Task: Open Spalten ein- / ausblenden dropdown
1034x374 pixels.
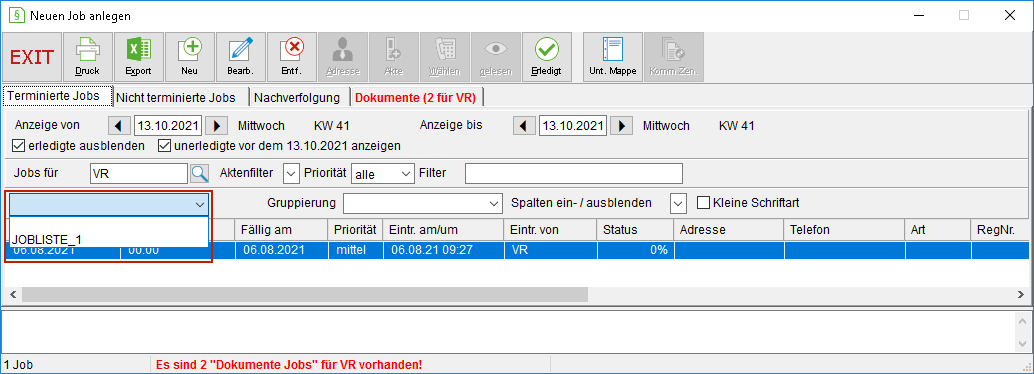Action: click(x=679, y=203)
